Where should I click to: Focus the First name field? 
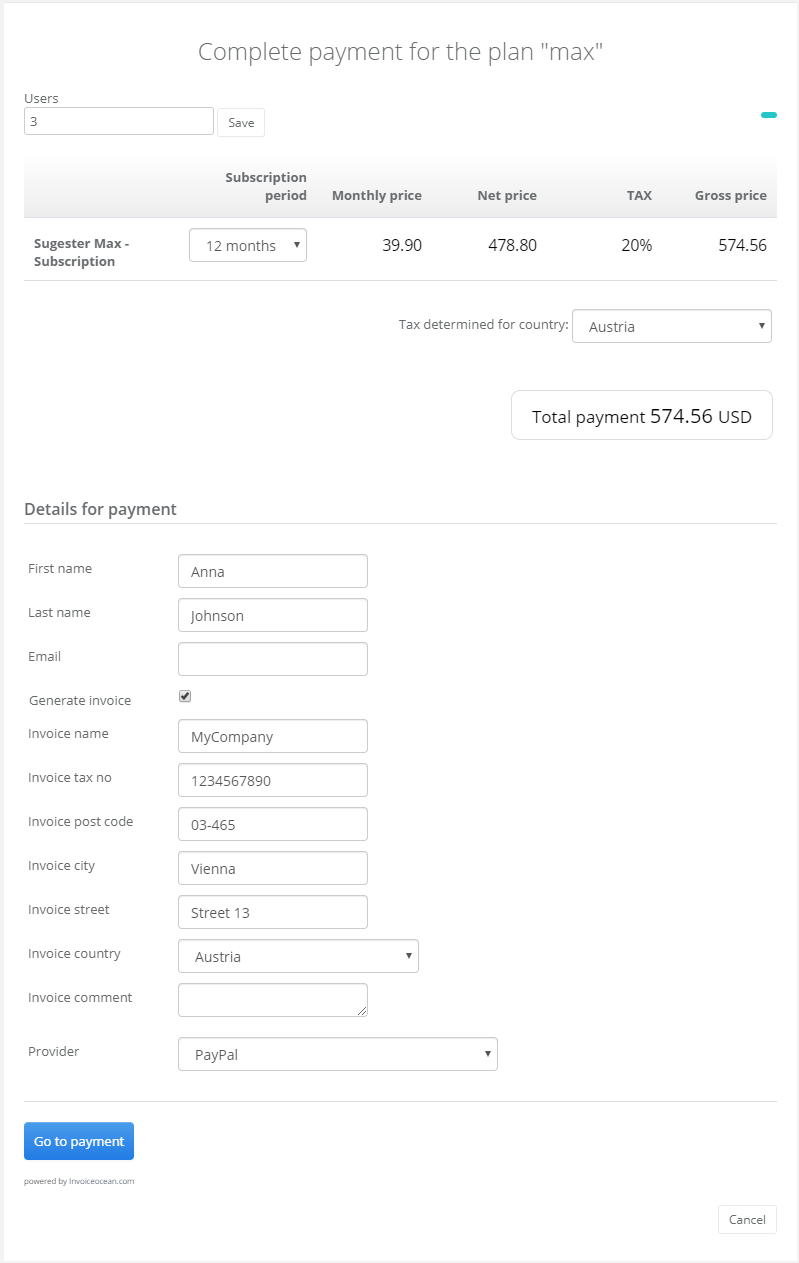[272, 571]
